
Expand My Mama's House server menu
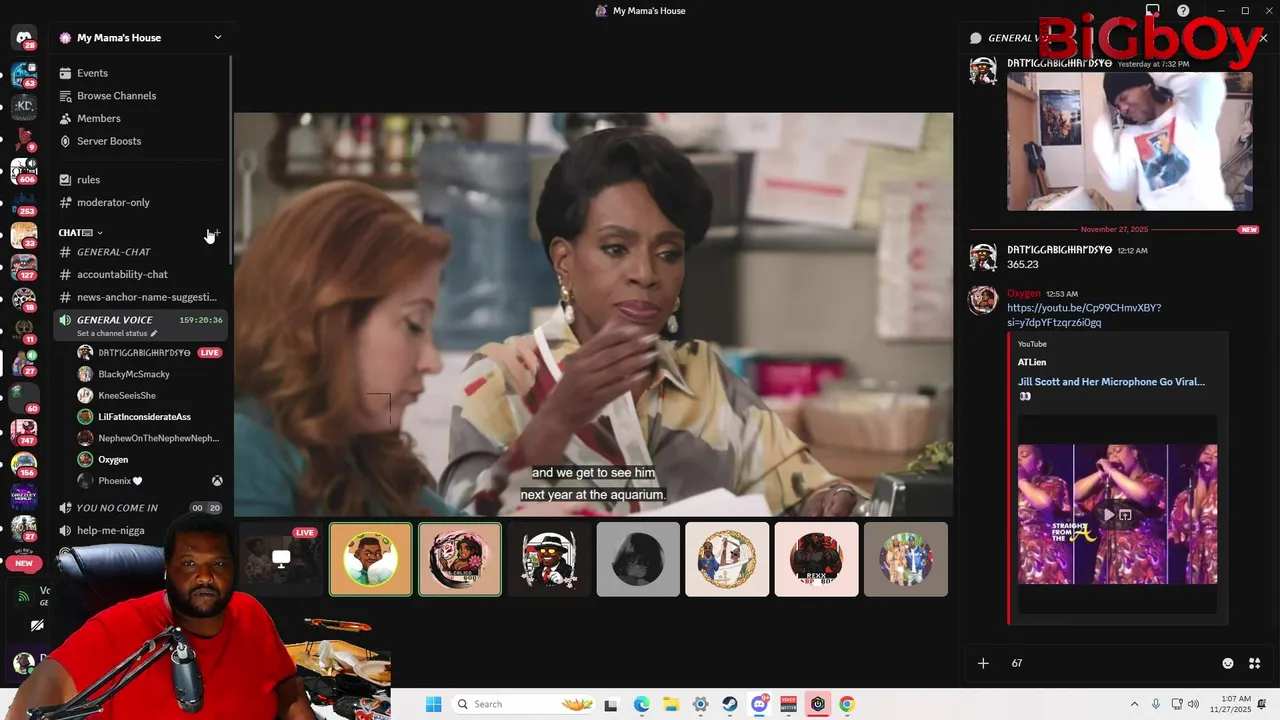coord(217,38)
